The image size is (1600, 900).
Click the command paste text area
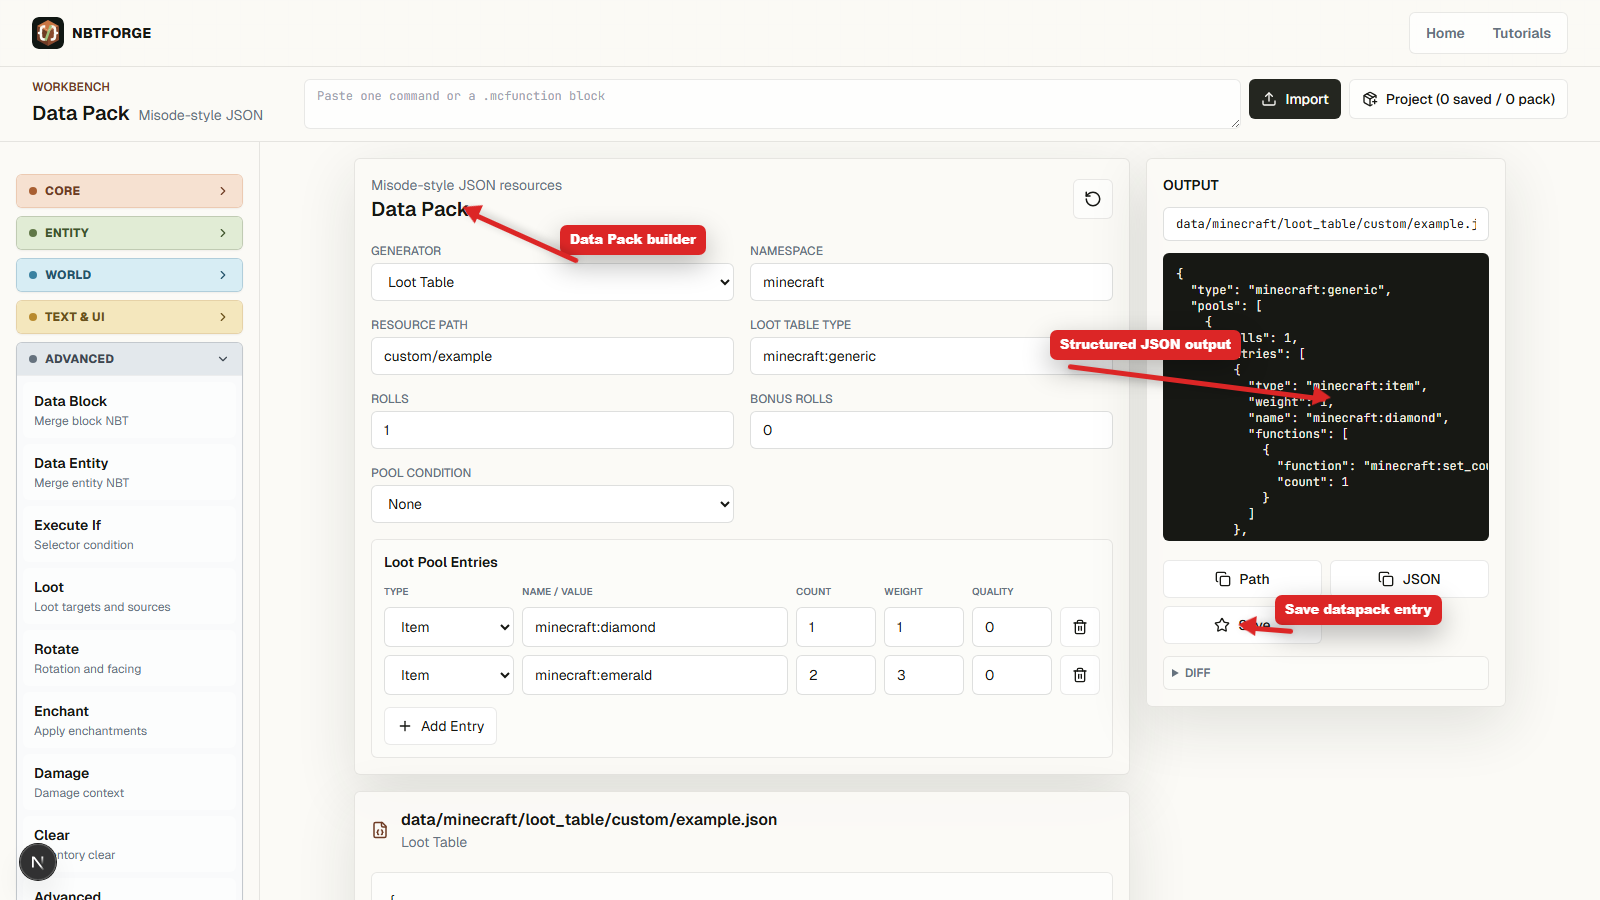coord(772,104)
